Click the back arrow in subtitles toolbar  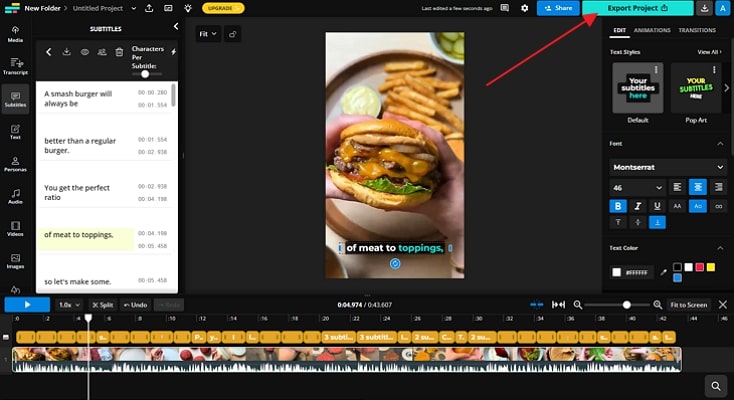click(x=48, y=52)
